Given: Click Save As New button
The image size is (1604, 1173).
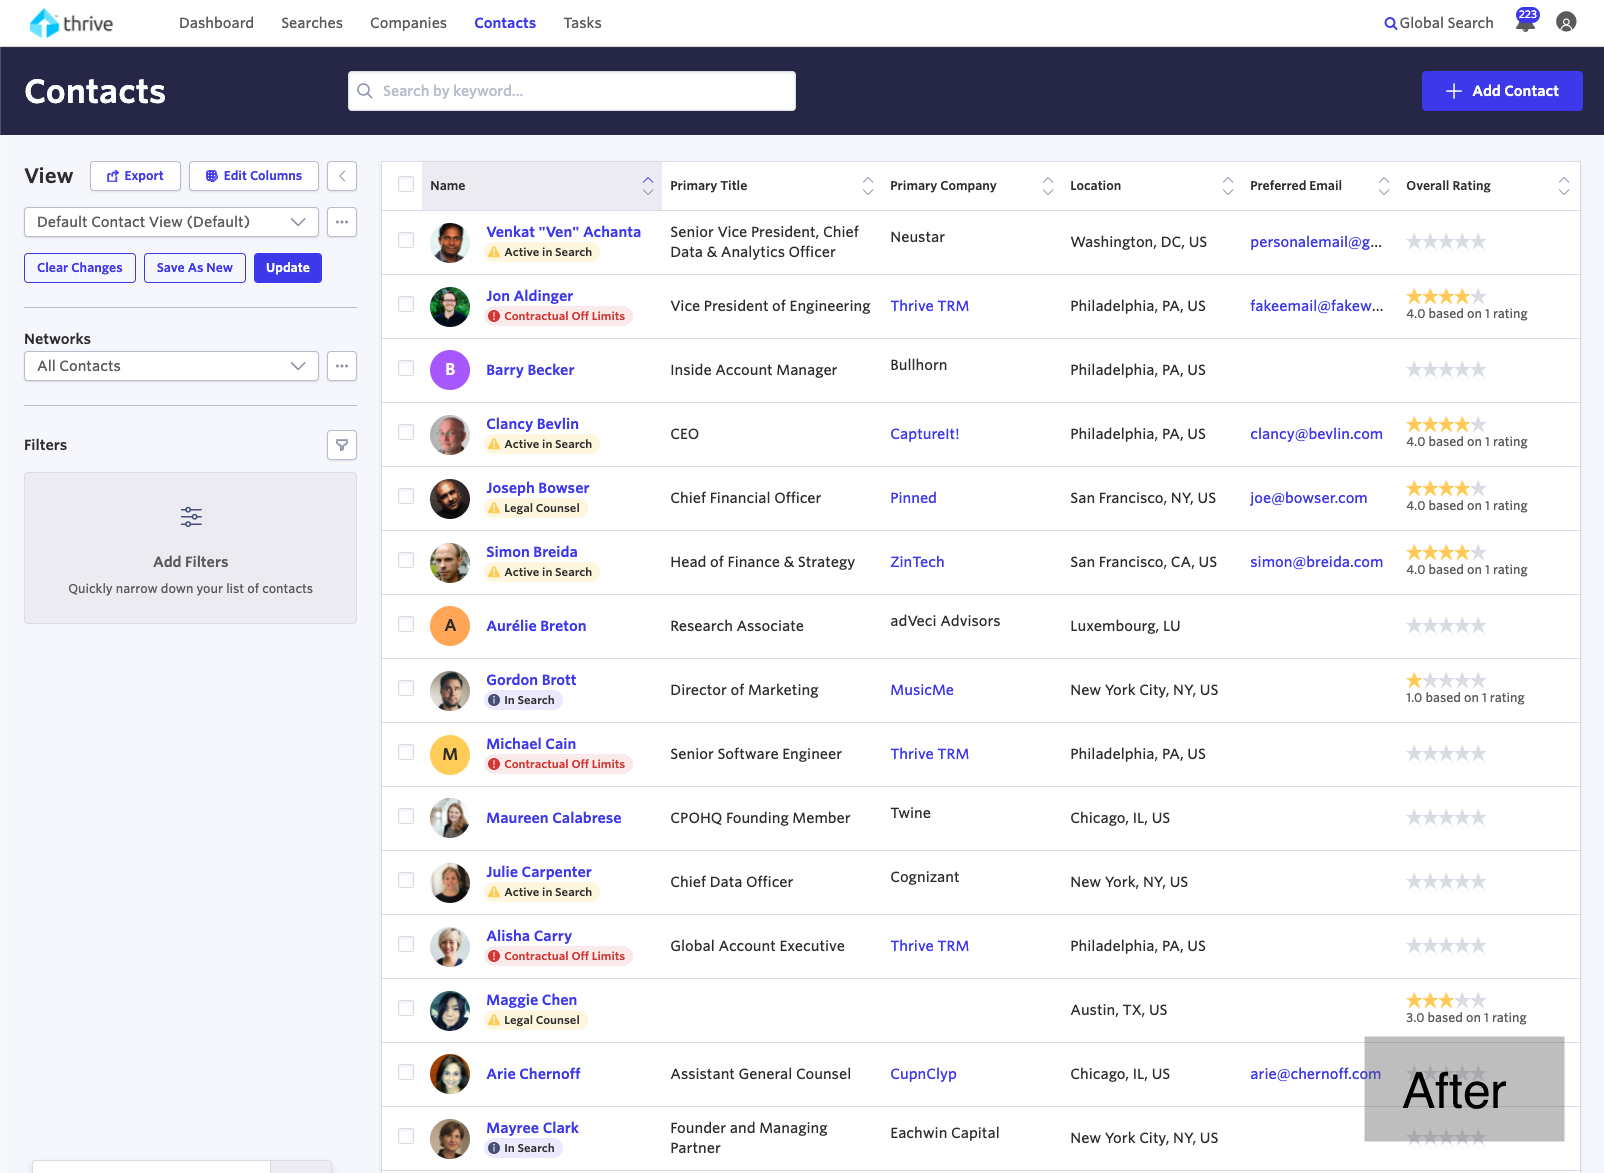Looking at the screenshot, I should 195,268.
